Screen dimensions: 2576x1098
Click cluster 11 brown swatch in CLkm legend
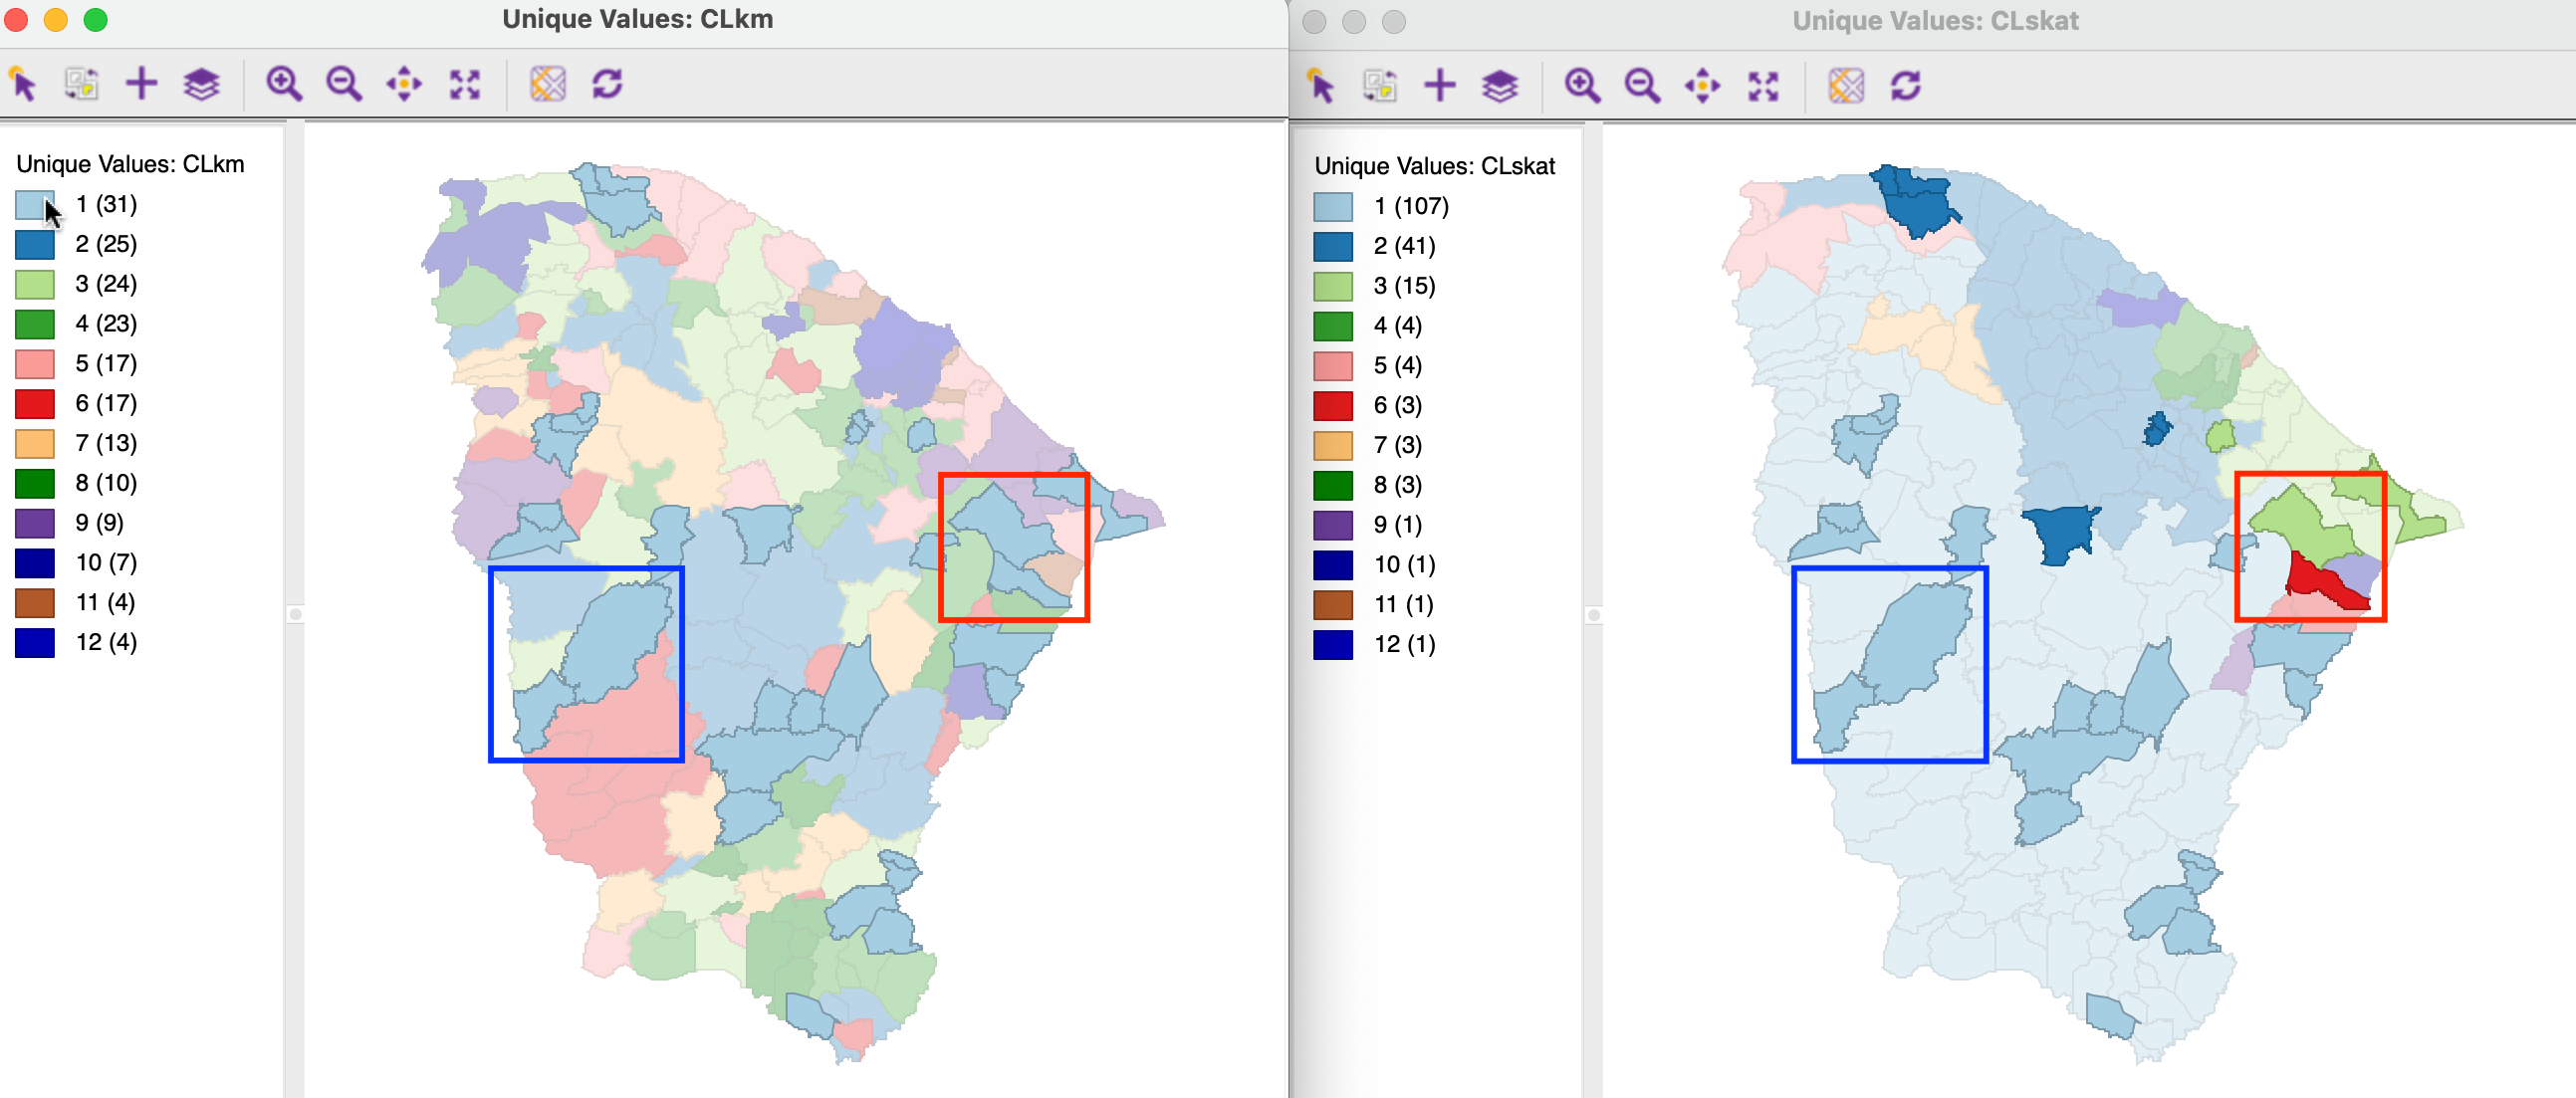[x=35, y=603]
